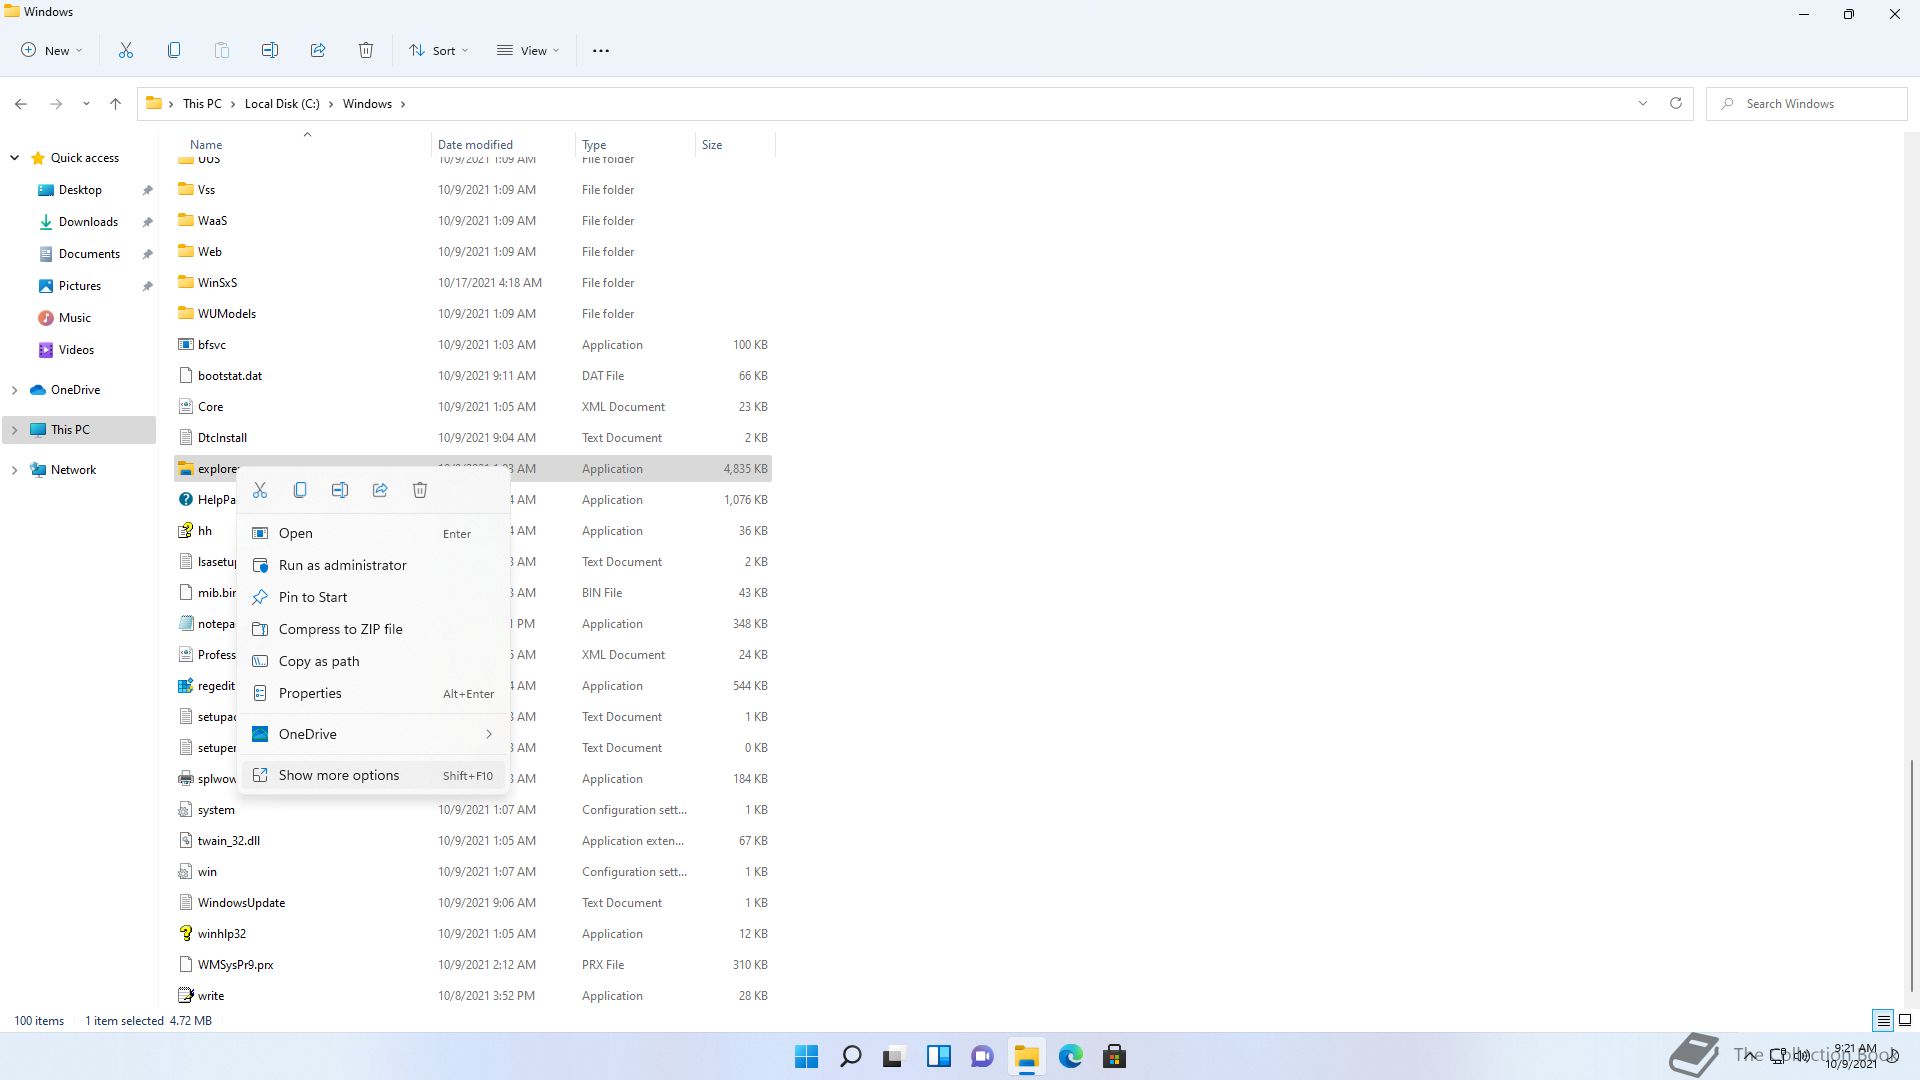Viewport: 1920px width, 1080px height.
Task: Open the View dropdown menu
Action: pyautogui.click(x=529, y=50)
